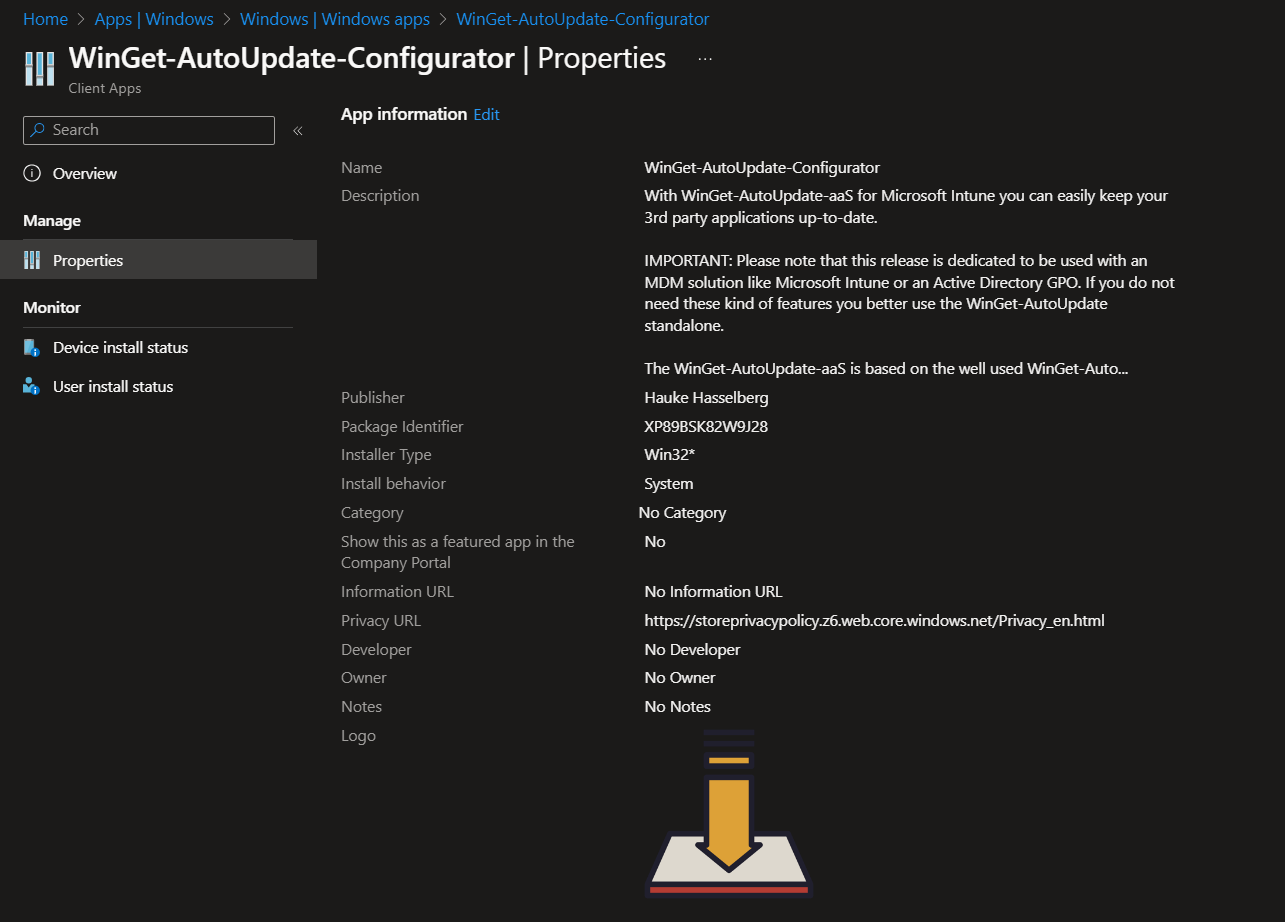Edit the App information section
The height and width of the screenshot is (922, 1285).
tap(486, 115)
